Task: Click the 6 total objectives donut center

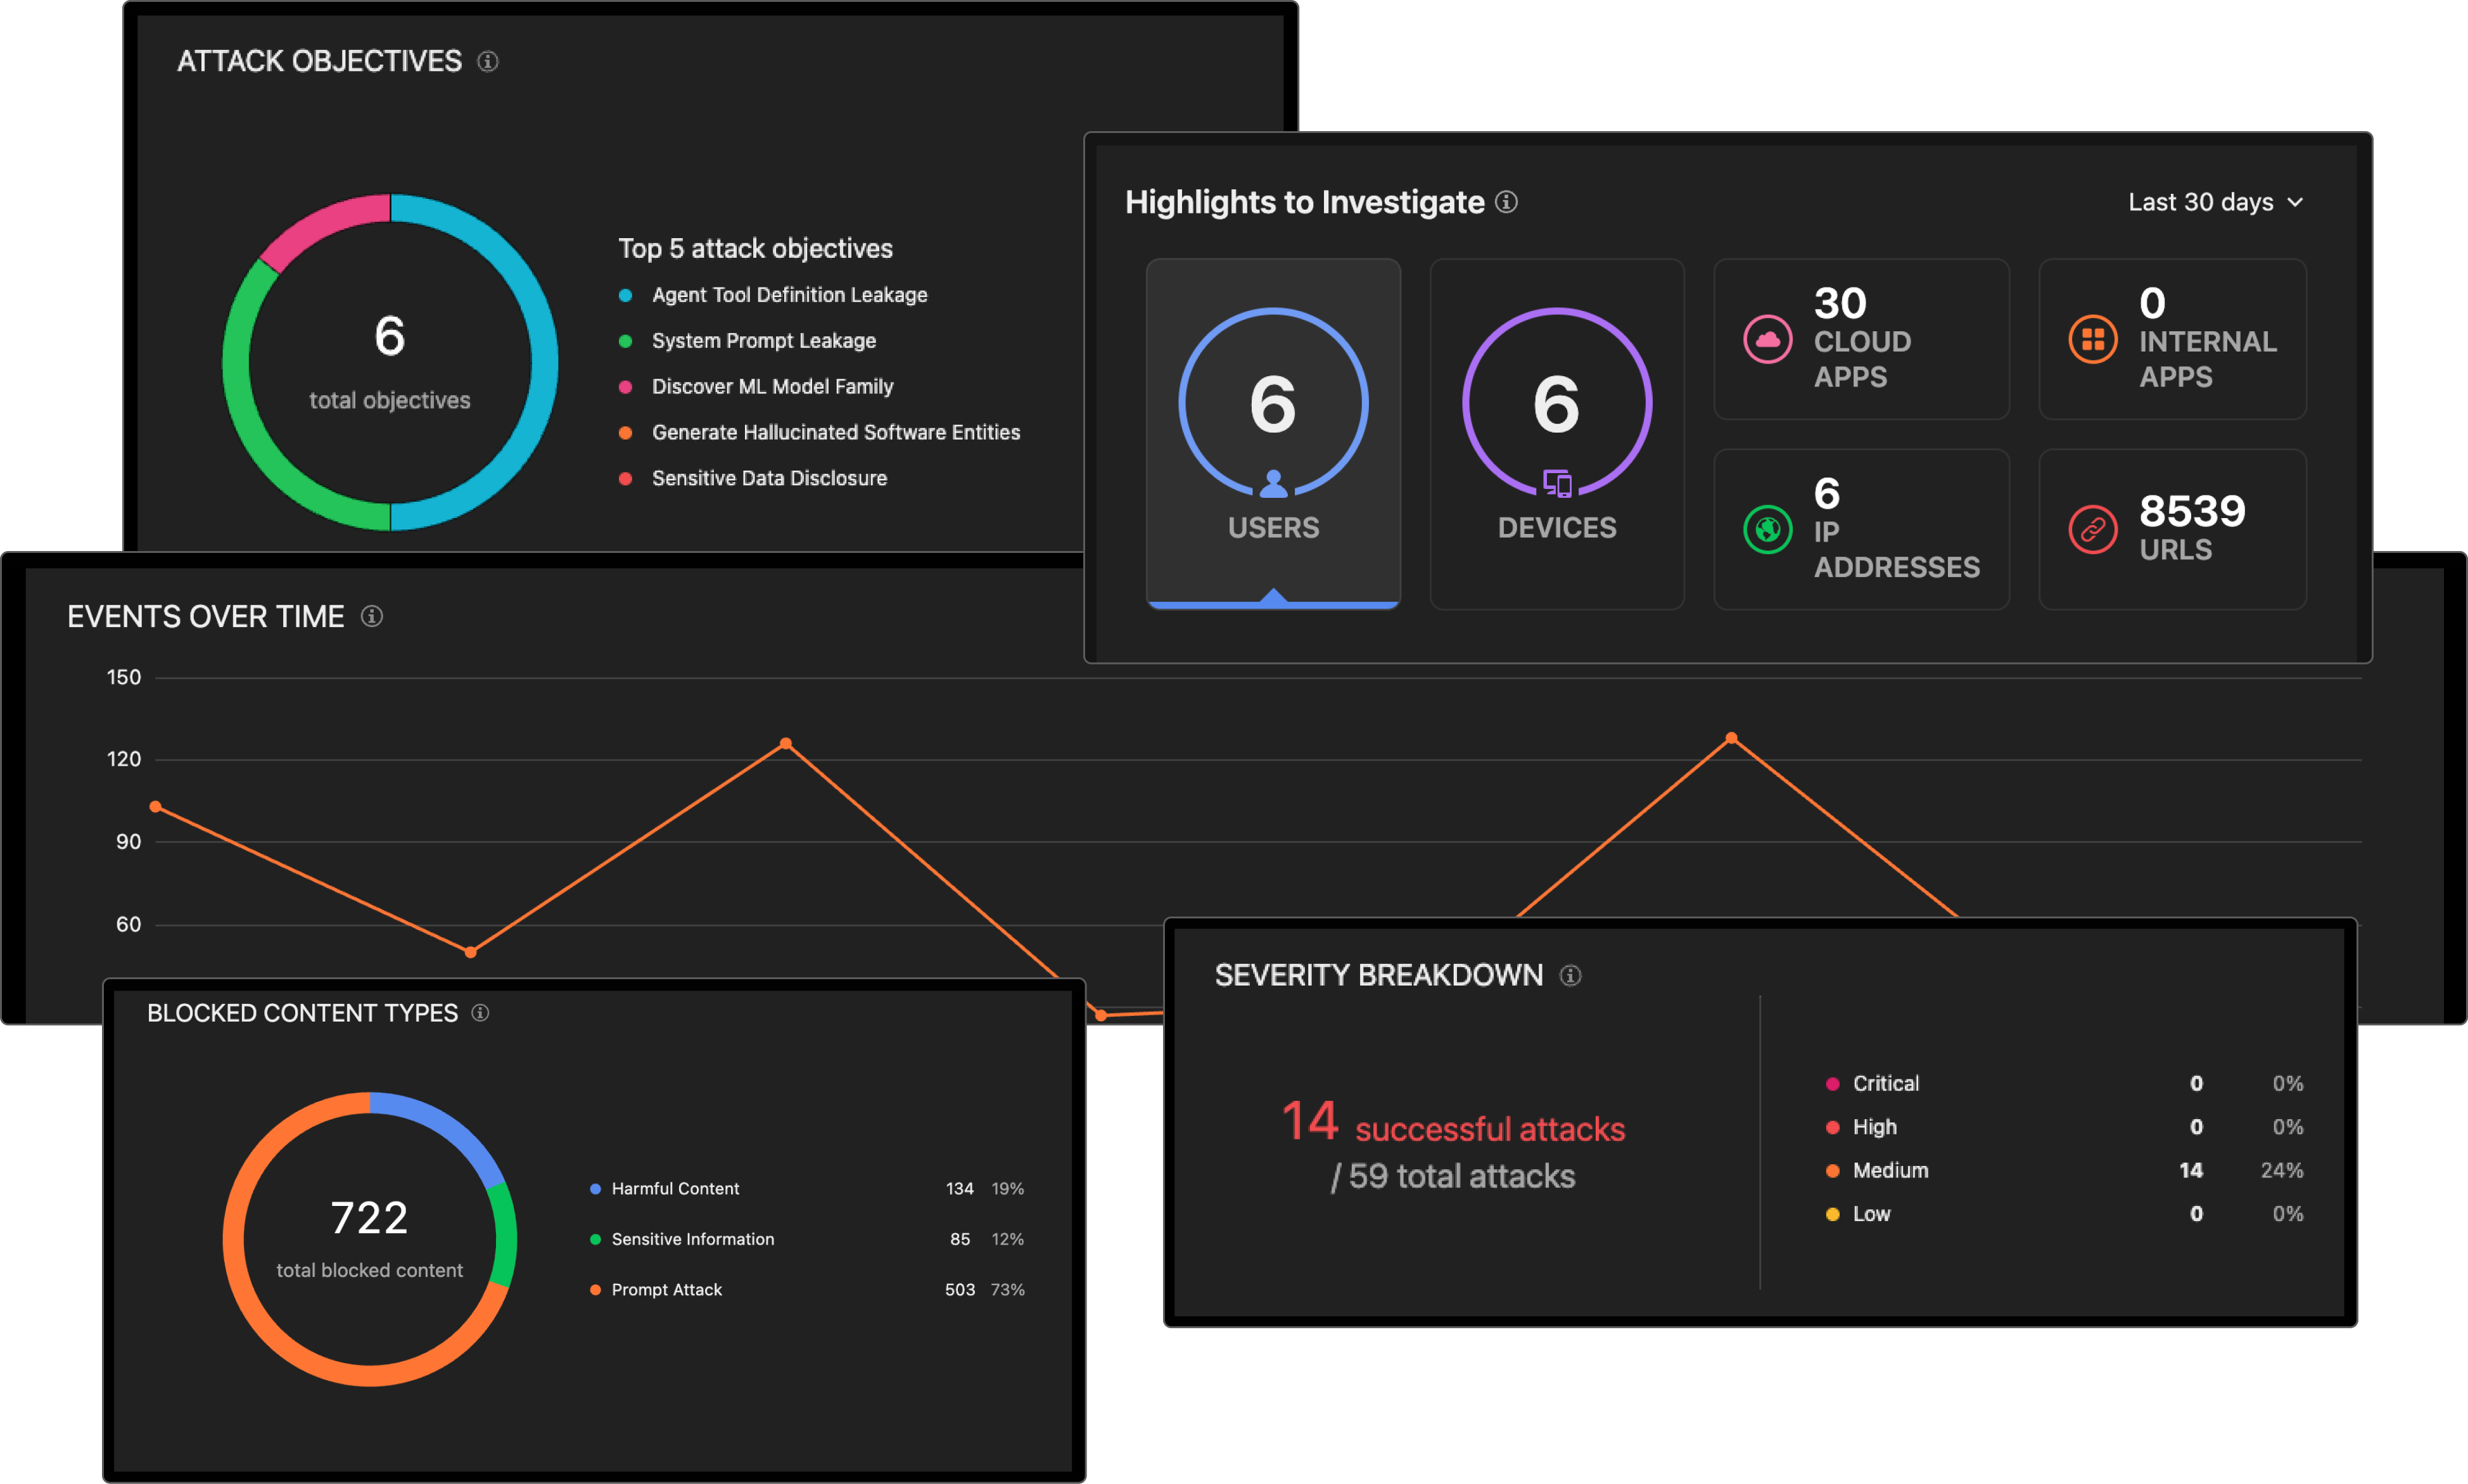Action: click(x=390, y=362)
